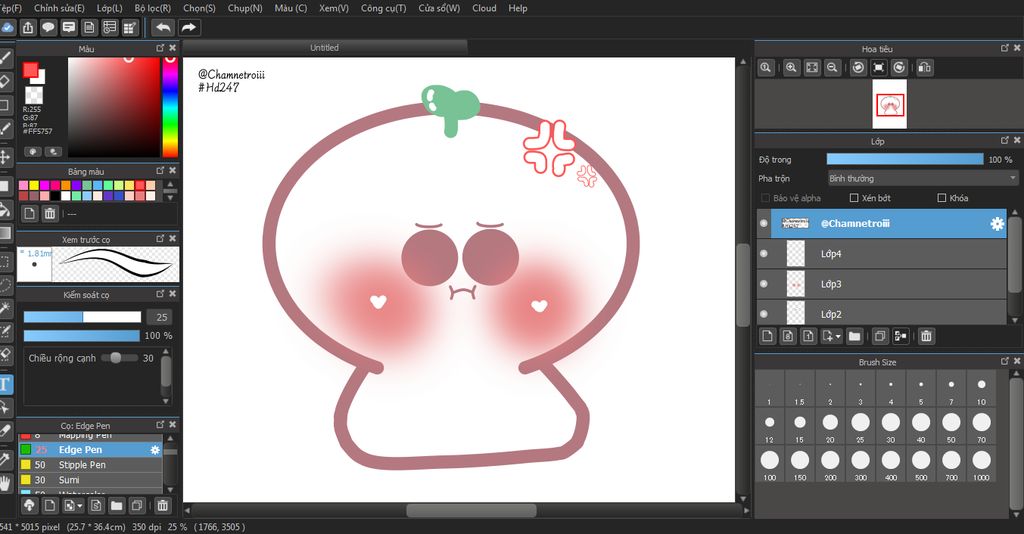
Task: Click the pop-out icon of the Màu panel
Action: [x=160, y=48]
